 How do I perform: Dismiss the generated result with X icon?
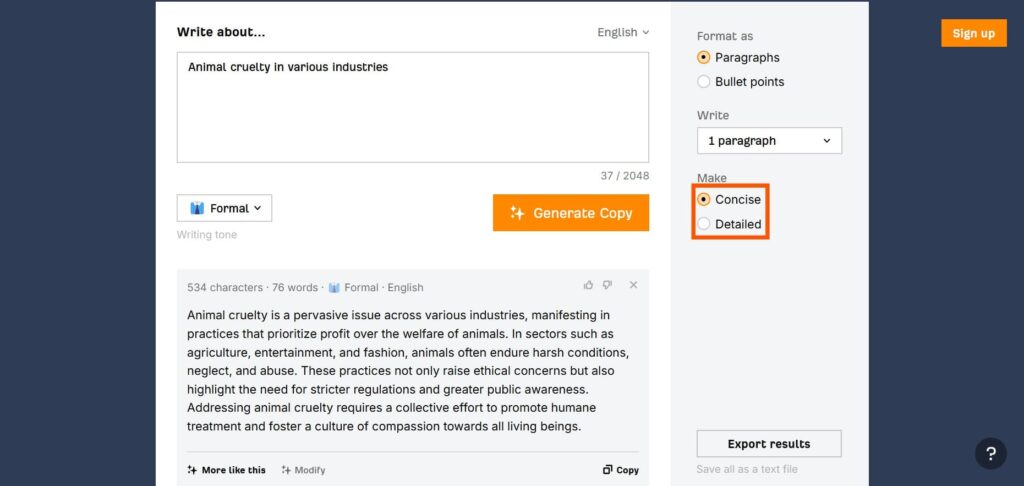click(633, 285)
